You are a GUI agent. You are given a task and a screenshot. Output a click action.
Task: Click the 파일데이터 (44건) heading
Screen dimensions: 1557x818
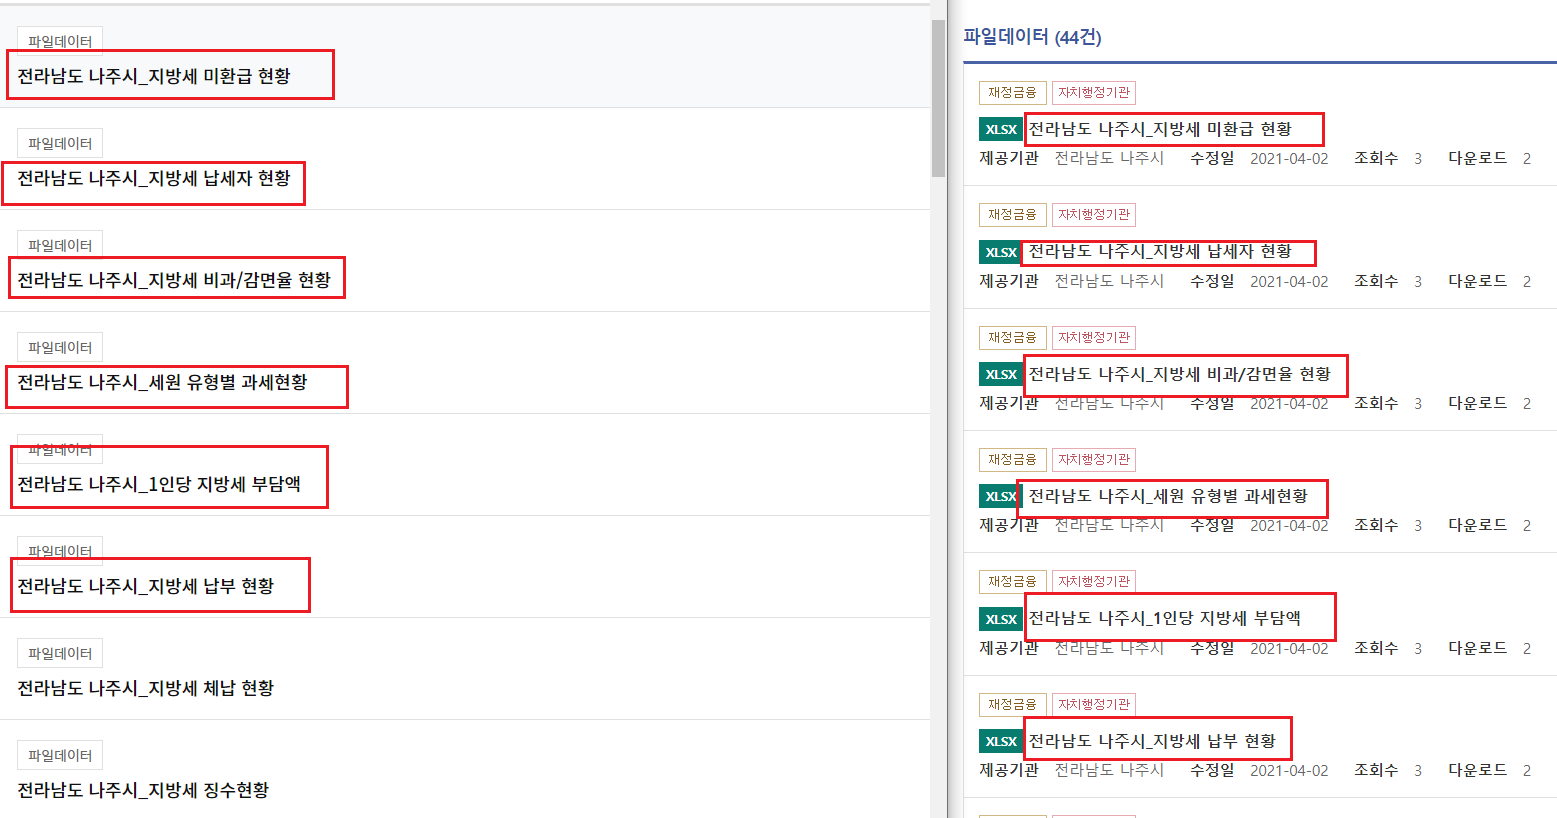point(1032,37)
